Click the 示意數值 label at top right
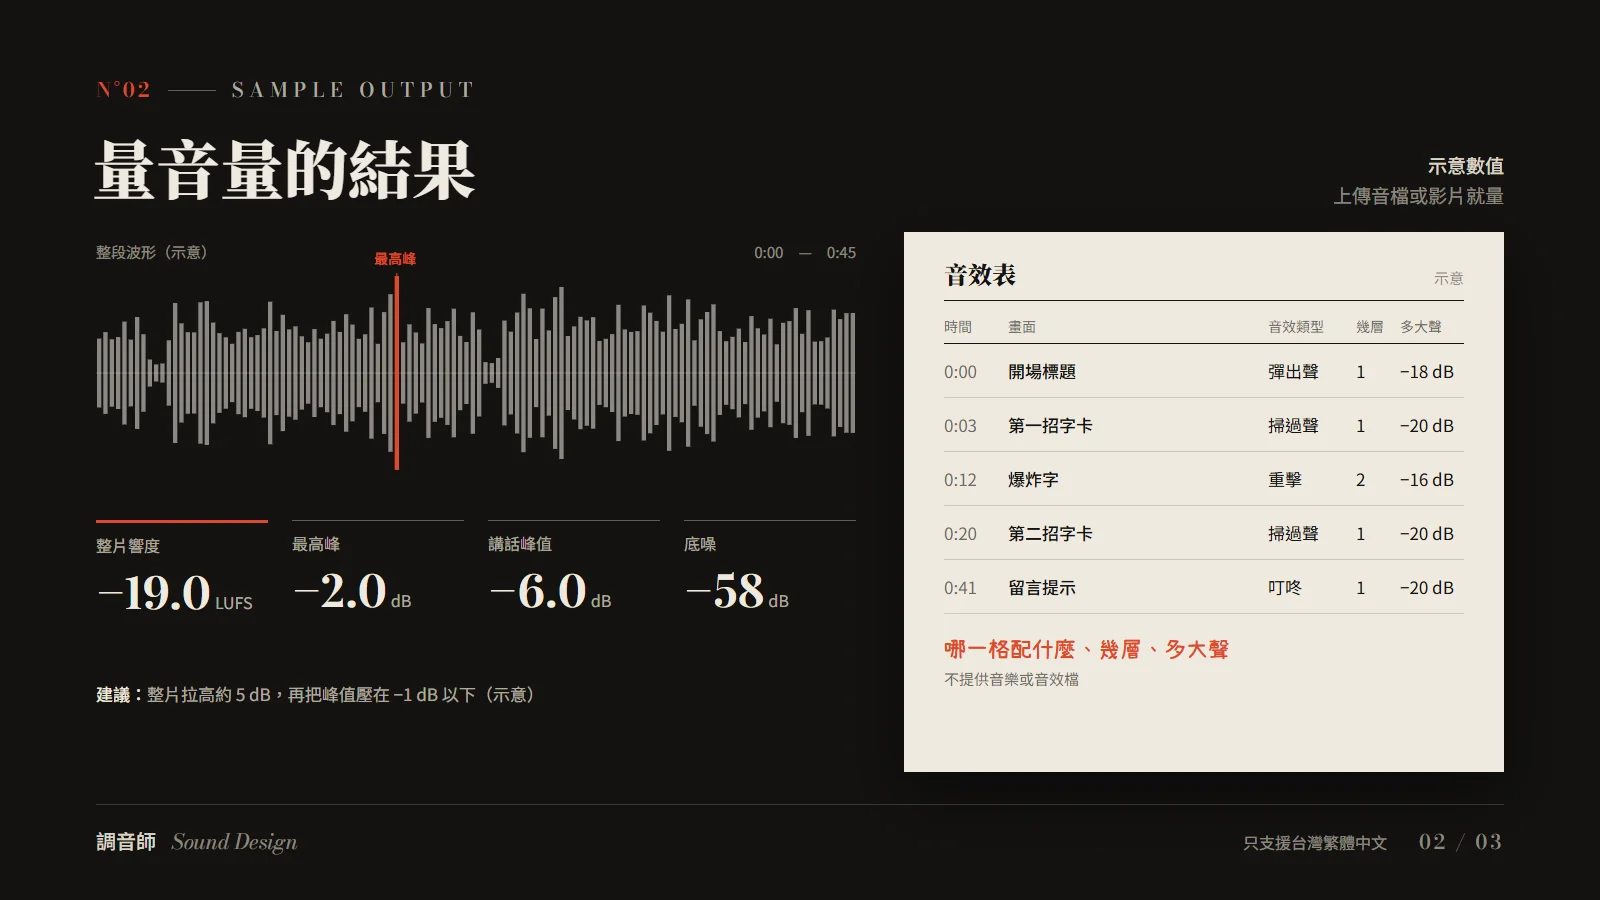The width and height of the screenshot is (1600, 900). click(1465, 166)
